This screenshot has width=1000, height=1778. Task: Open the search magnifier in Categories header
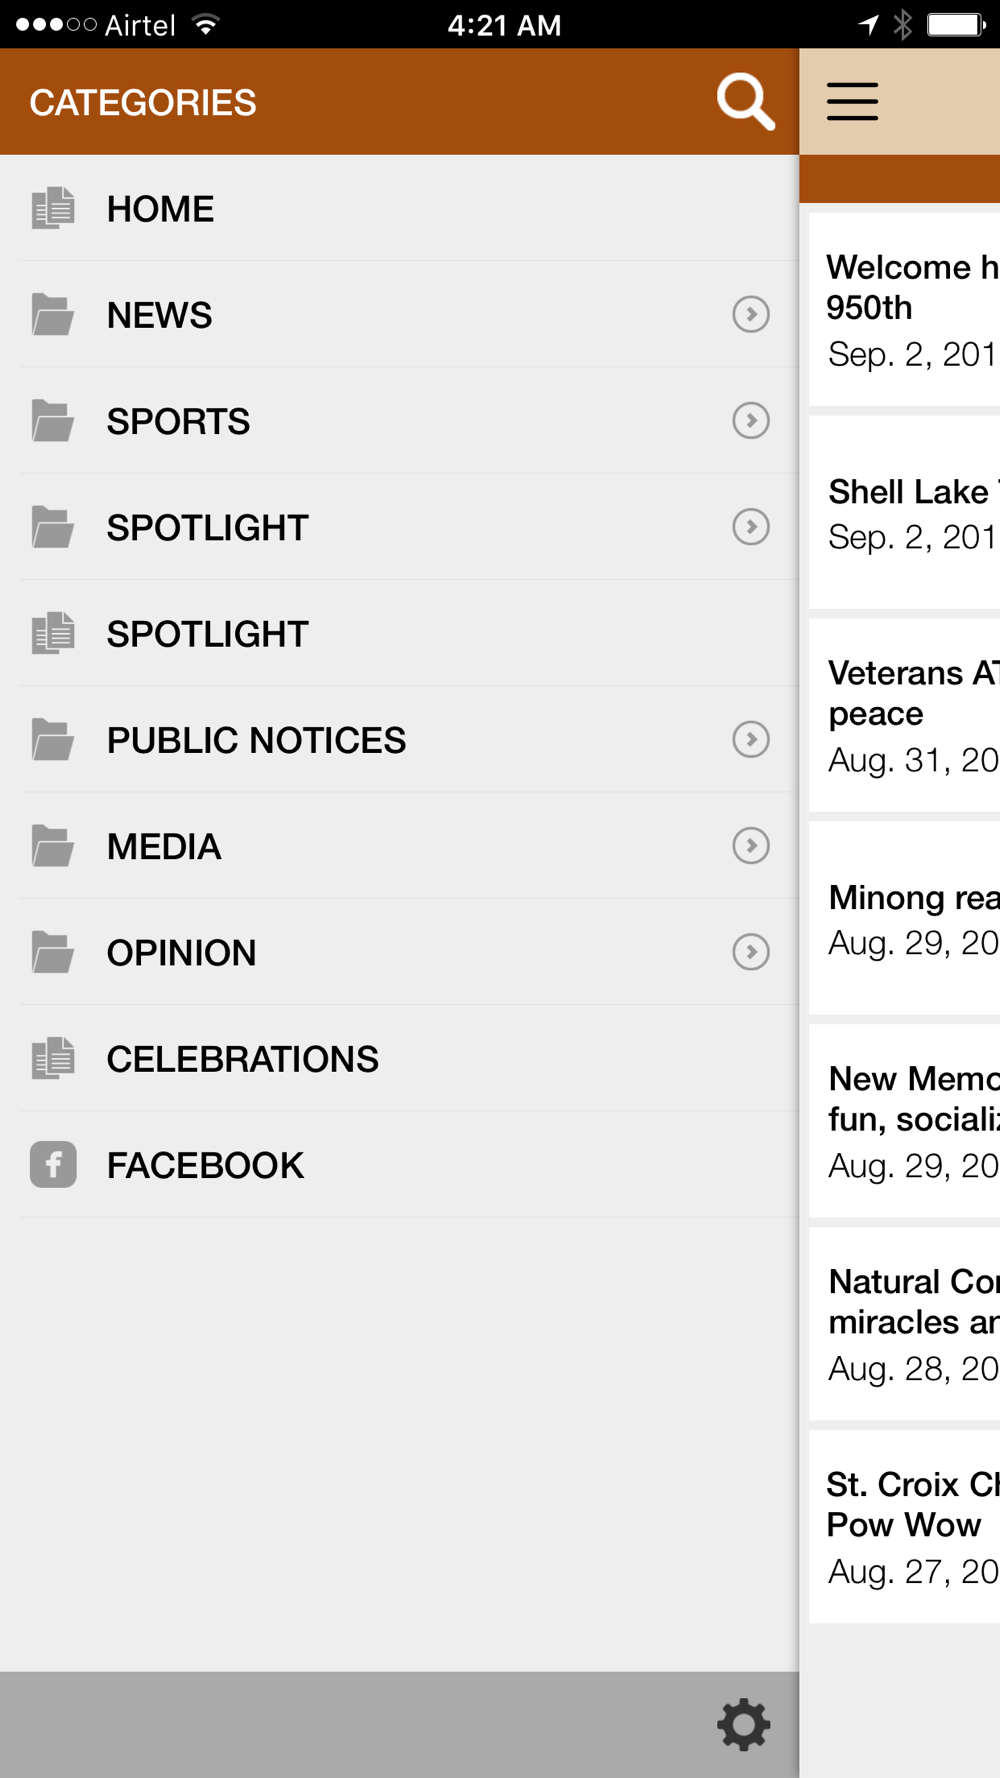point(746,101)
